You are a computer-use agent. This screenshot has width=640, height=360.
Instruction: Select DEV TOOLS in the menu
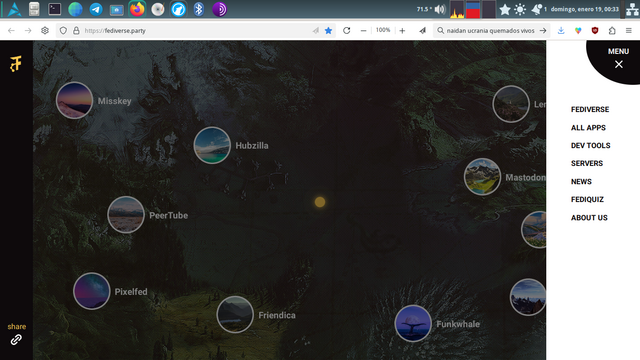pos(590,145)
